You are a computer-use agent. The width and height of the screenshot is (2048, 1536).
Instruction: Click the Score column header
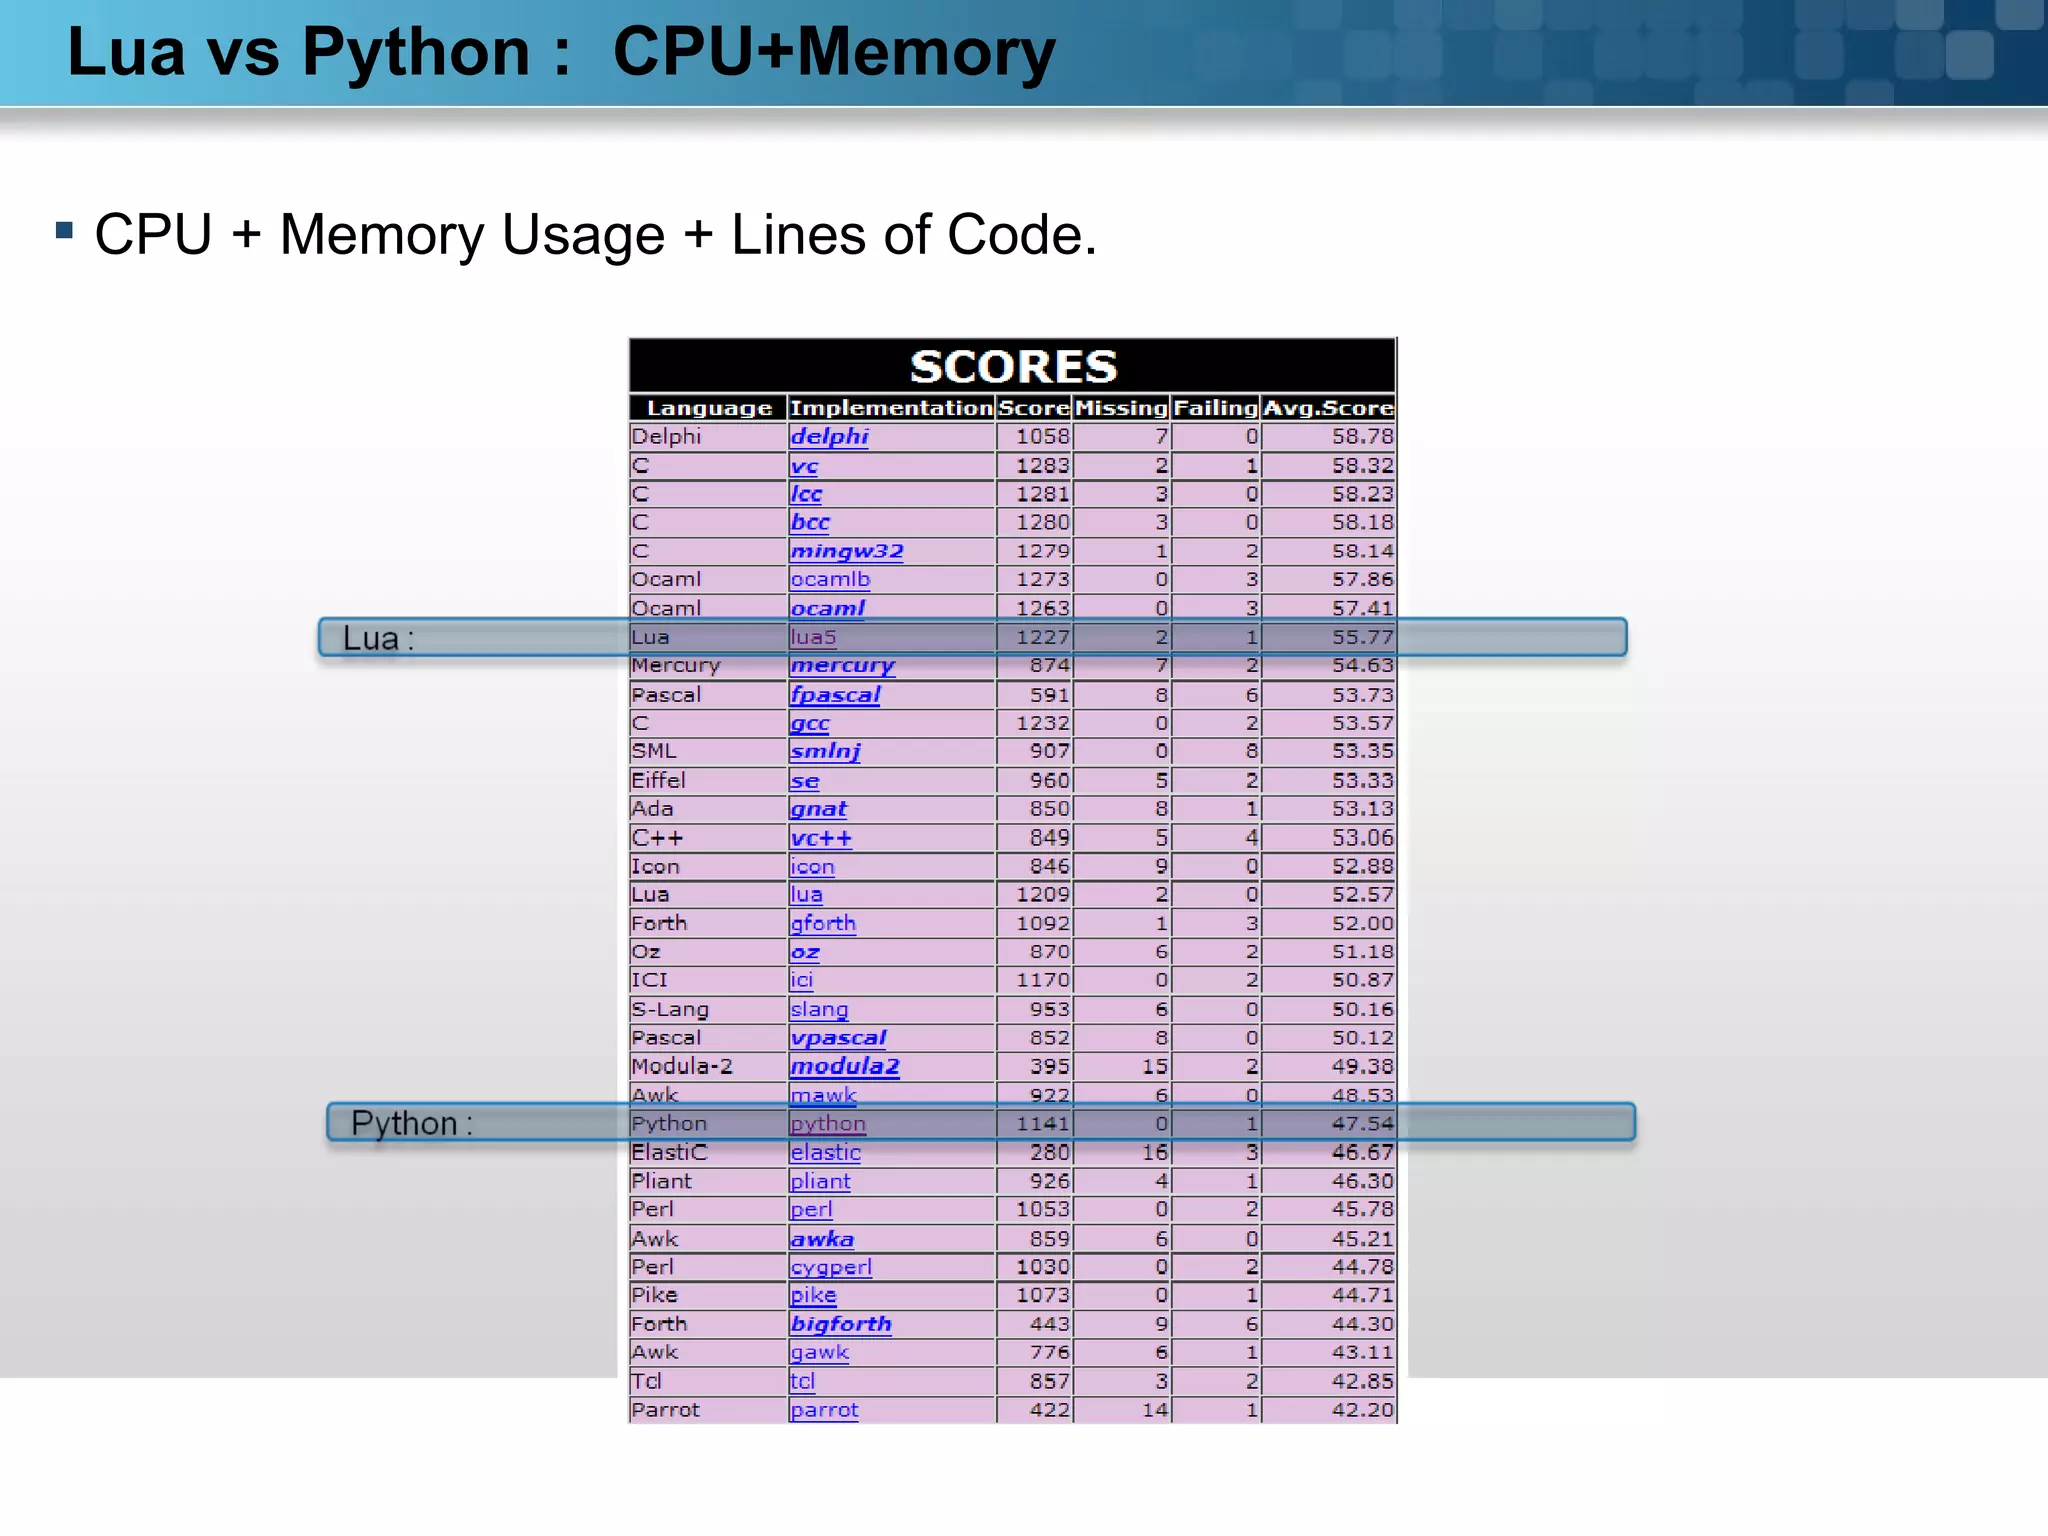point(1034,408)
